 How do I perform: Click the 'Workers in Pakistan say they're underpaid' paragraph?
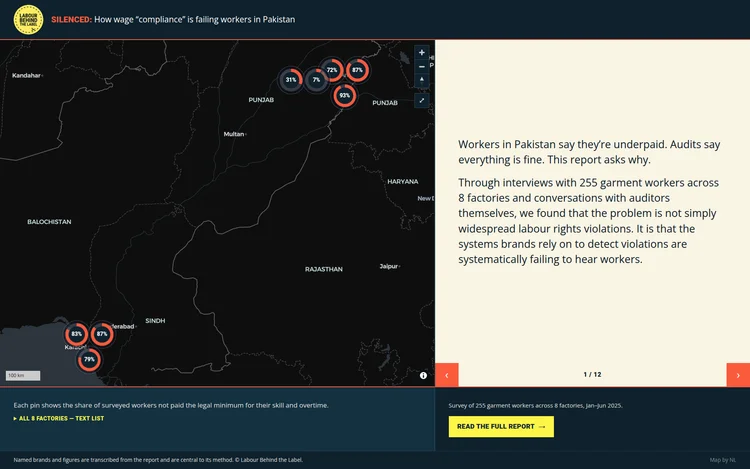pos(589,152)
